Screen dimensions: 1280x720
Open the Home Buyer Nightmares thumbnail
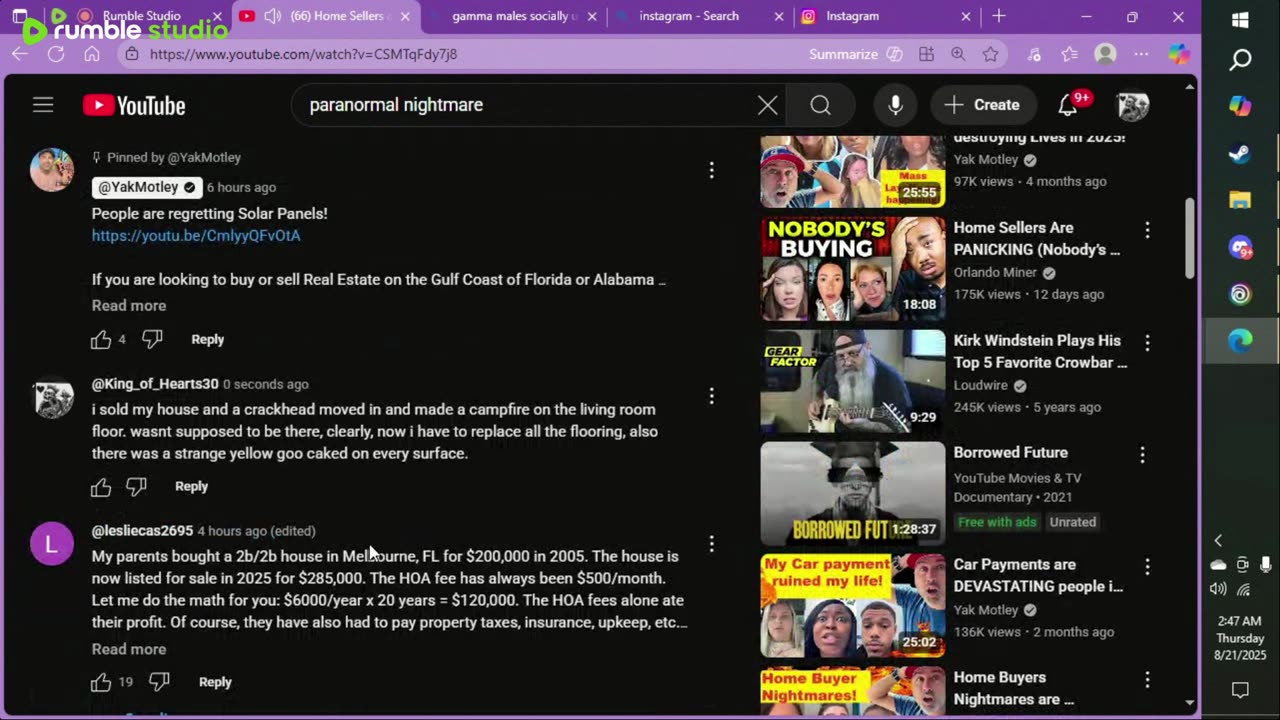[852, 688]
